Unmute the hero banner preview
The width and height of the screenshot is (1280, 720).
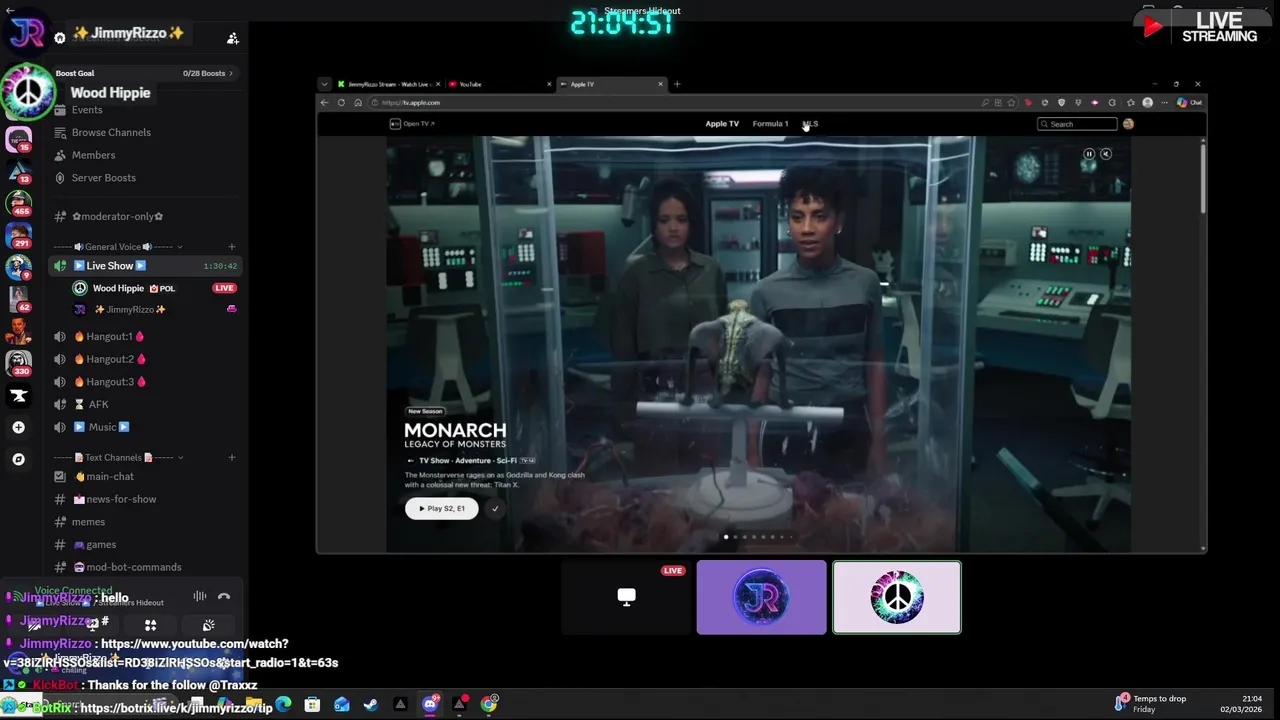pyautogui.click(x=1106, y=154)
